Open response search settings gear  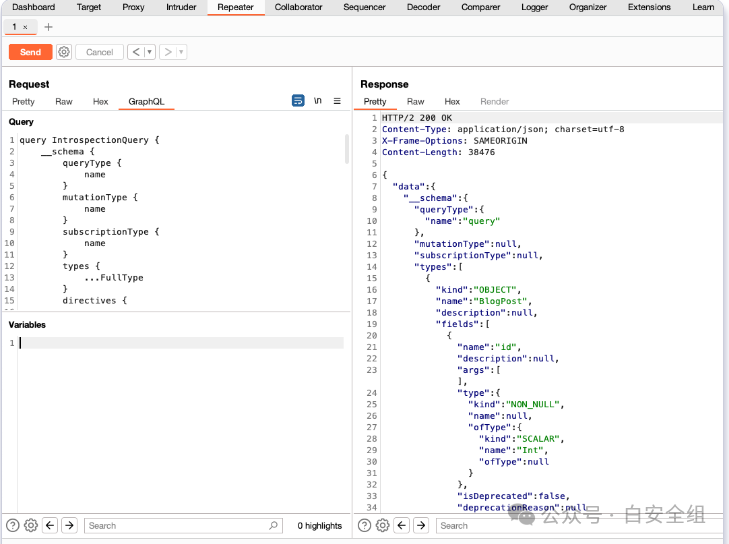click(383, 525)
